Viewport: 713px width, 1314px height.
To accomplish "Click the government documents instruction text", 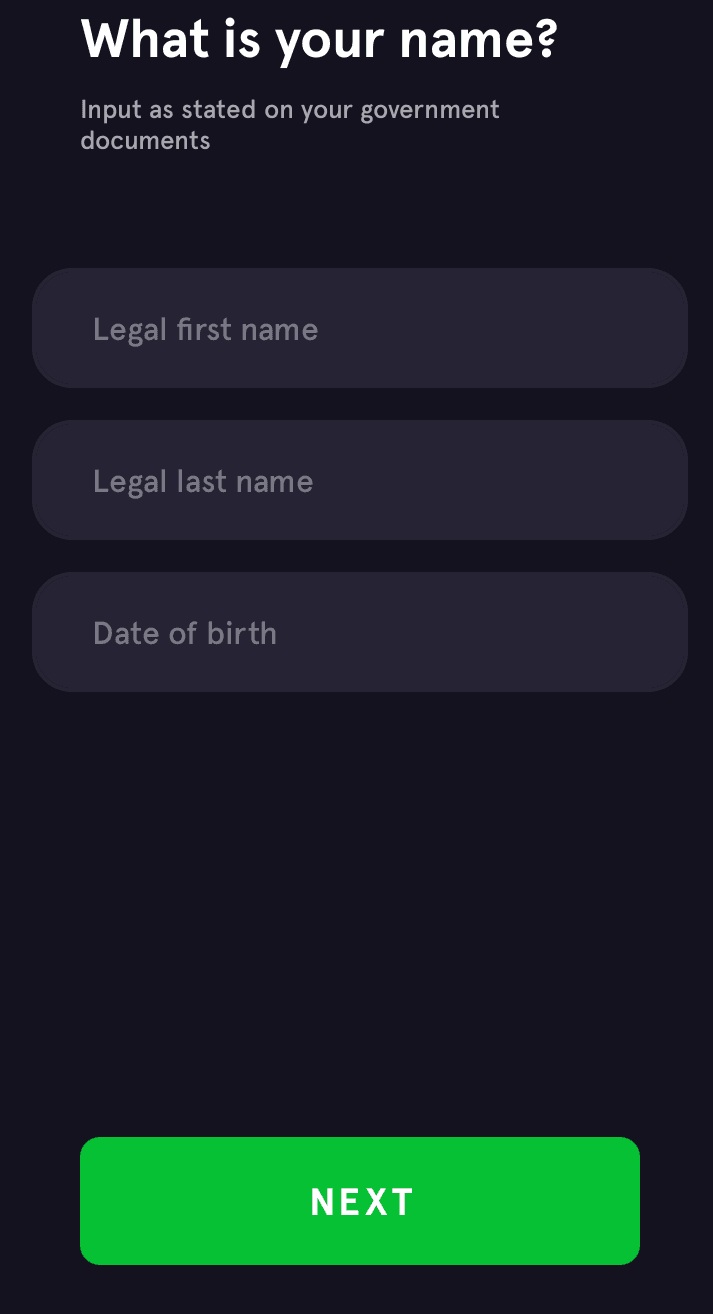I will (289, 124).
